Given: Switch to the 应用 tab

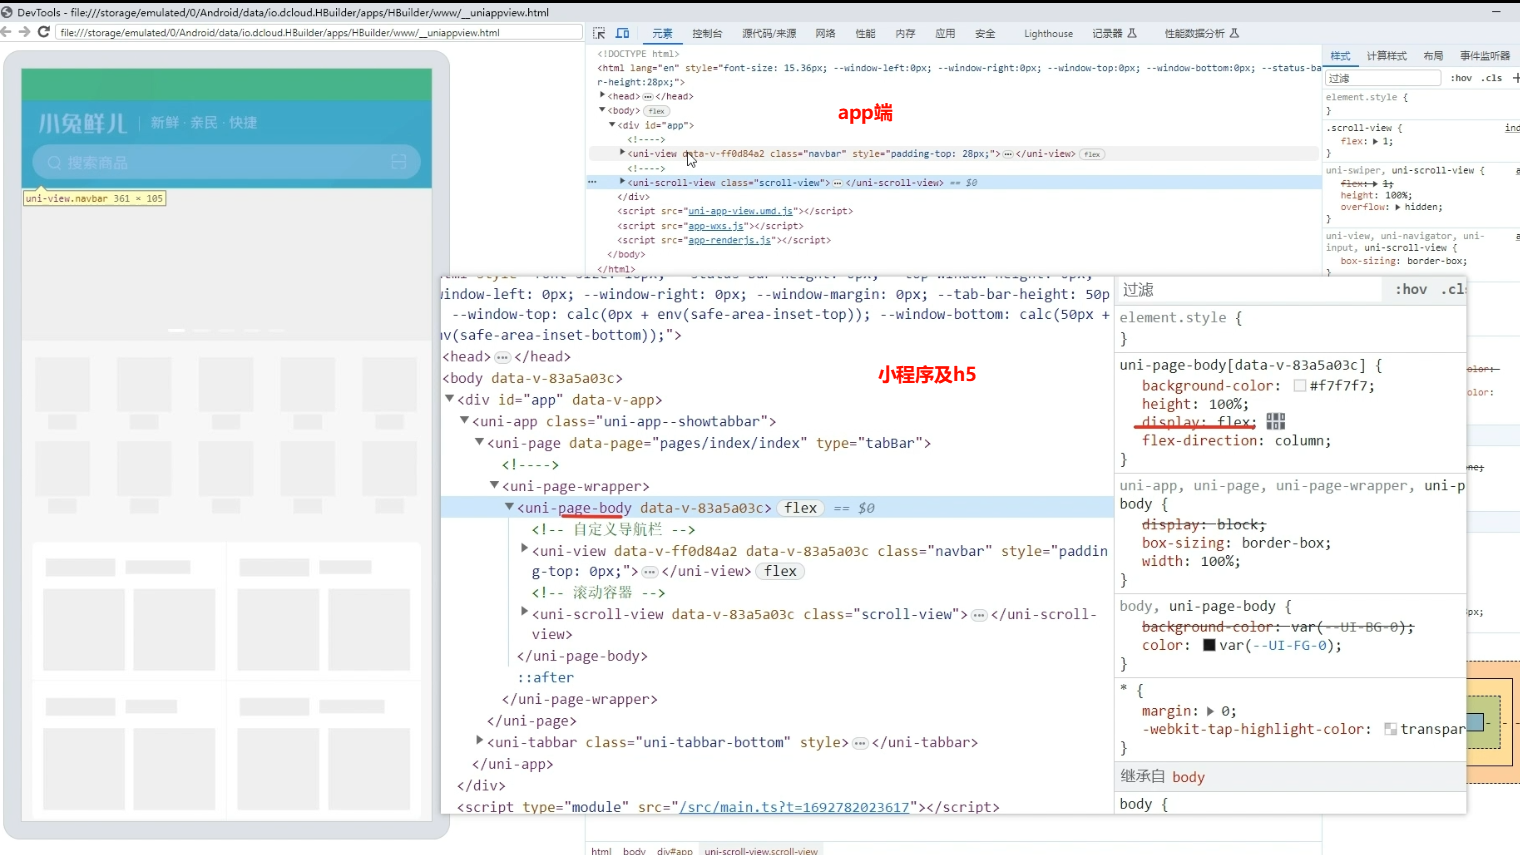Looking at the screenshot, I should point(945,34).
